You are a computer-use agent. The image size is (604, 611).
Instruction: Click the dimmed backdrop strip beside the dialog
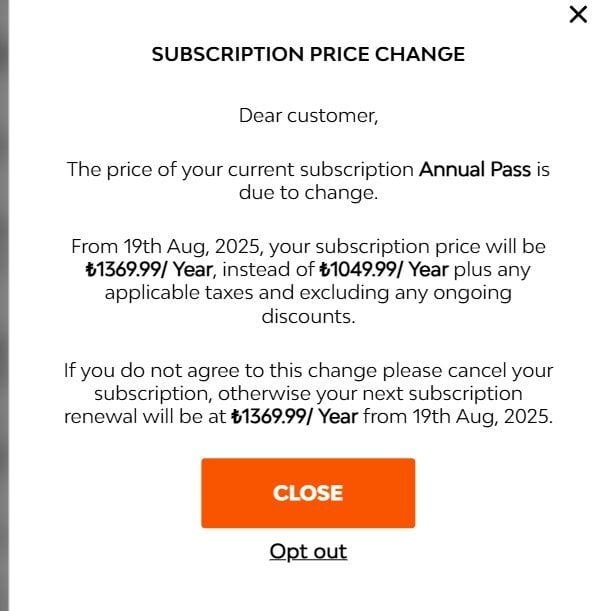point(4,306)
